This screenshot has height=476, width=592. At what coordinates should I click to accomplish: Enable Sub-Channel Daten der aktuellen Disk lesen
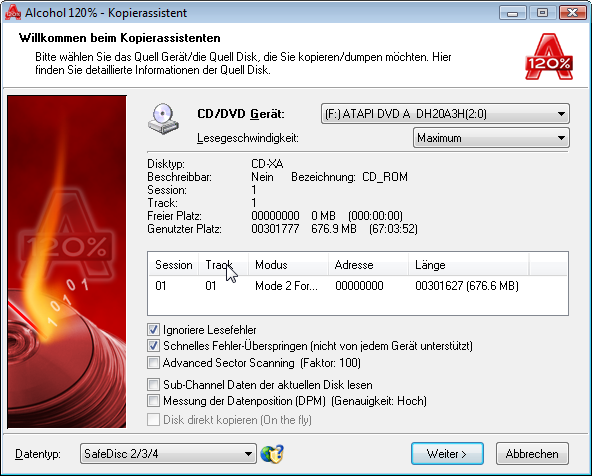point(153,385)
